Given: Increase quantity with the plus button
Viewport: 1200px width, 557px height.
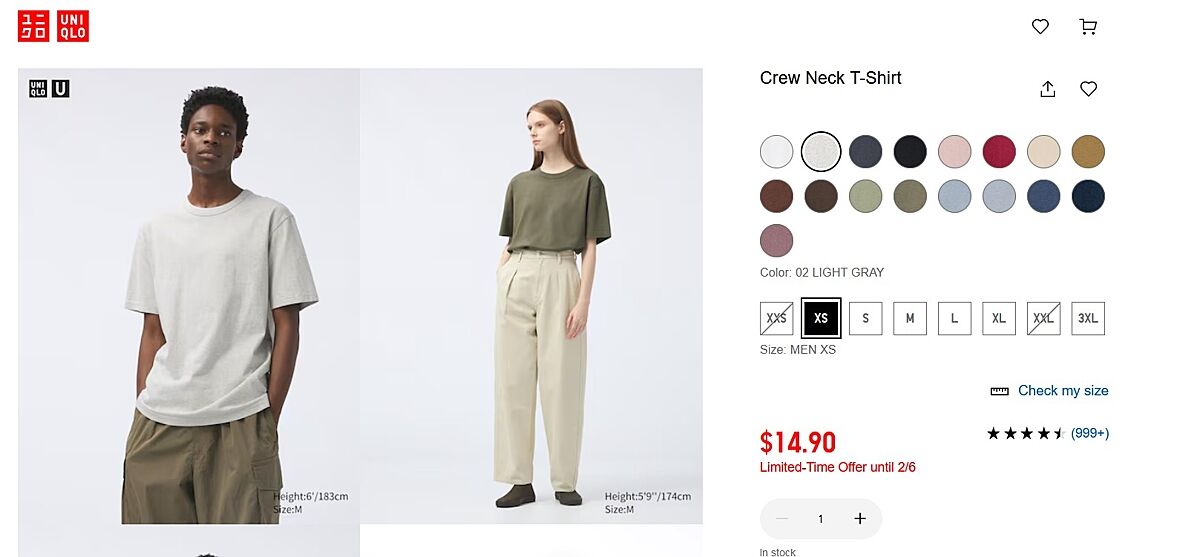Looking at the screenshot, I should (x=860, y=518).
